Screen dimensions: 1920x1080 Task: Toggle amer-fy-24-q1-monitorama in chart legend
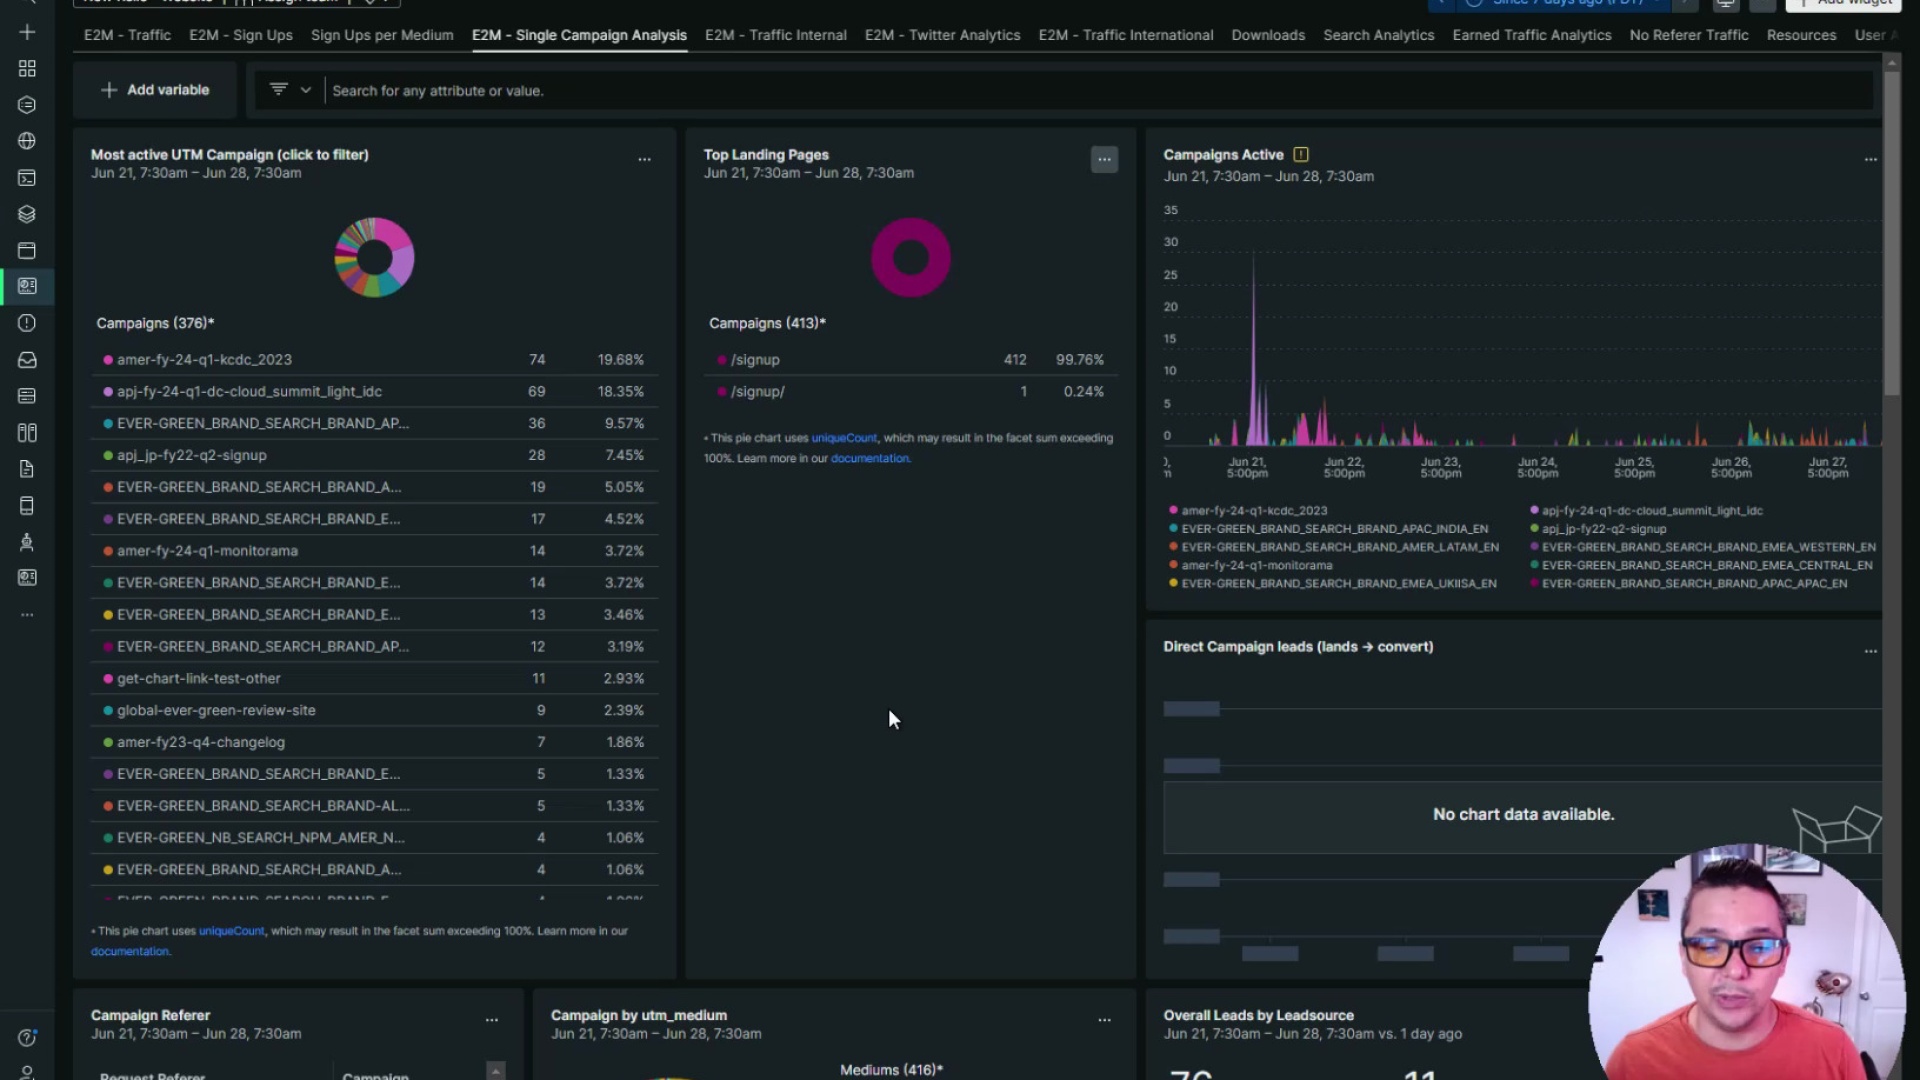[1250, 565]
